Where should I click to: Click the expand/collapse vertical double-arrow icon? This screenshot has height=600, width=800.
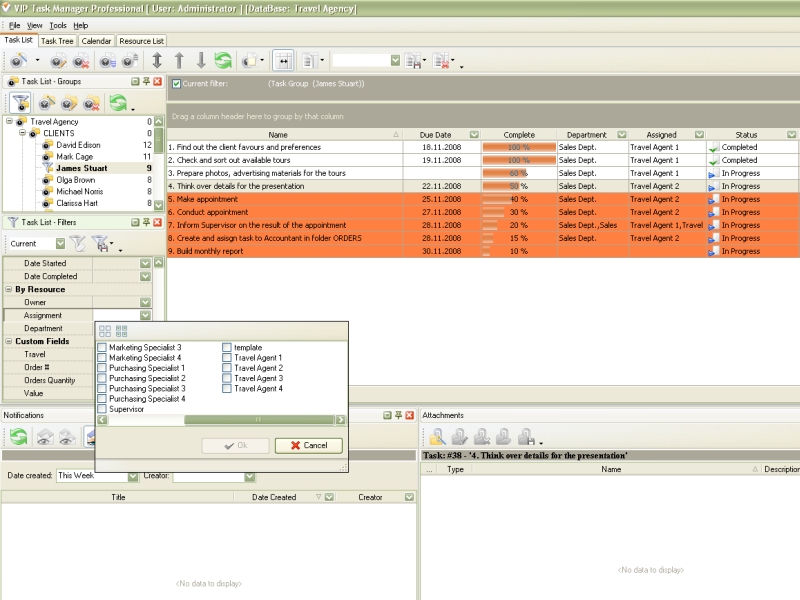tap(157, 61)
